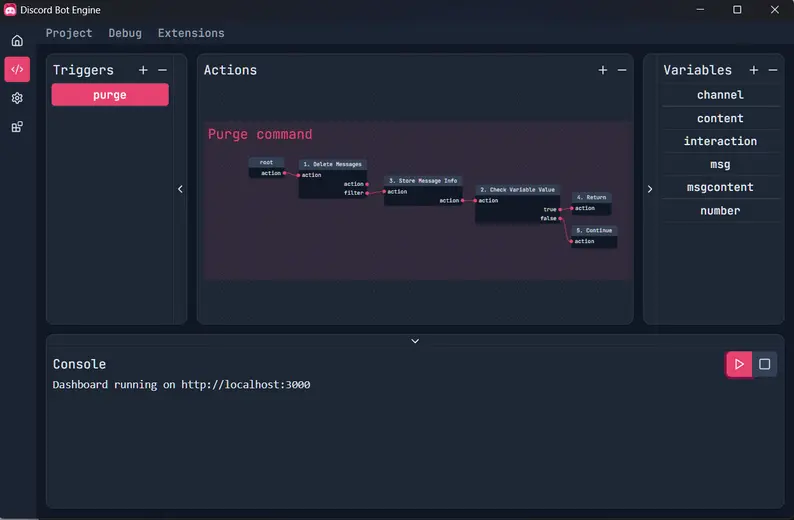Open the Project menu
This screenshot has height=520, width=794.
pyautogui.click(x=69, y=33)
